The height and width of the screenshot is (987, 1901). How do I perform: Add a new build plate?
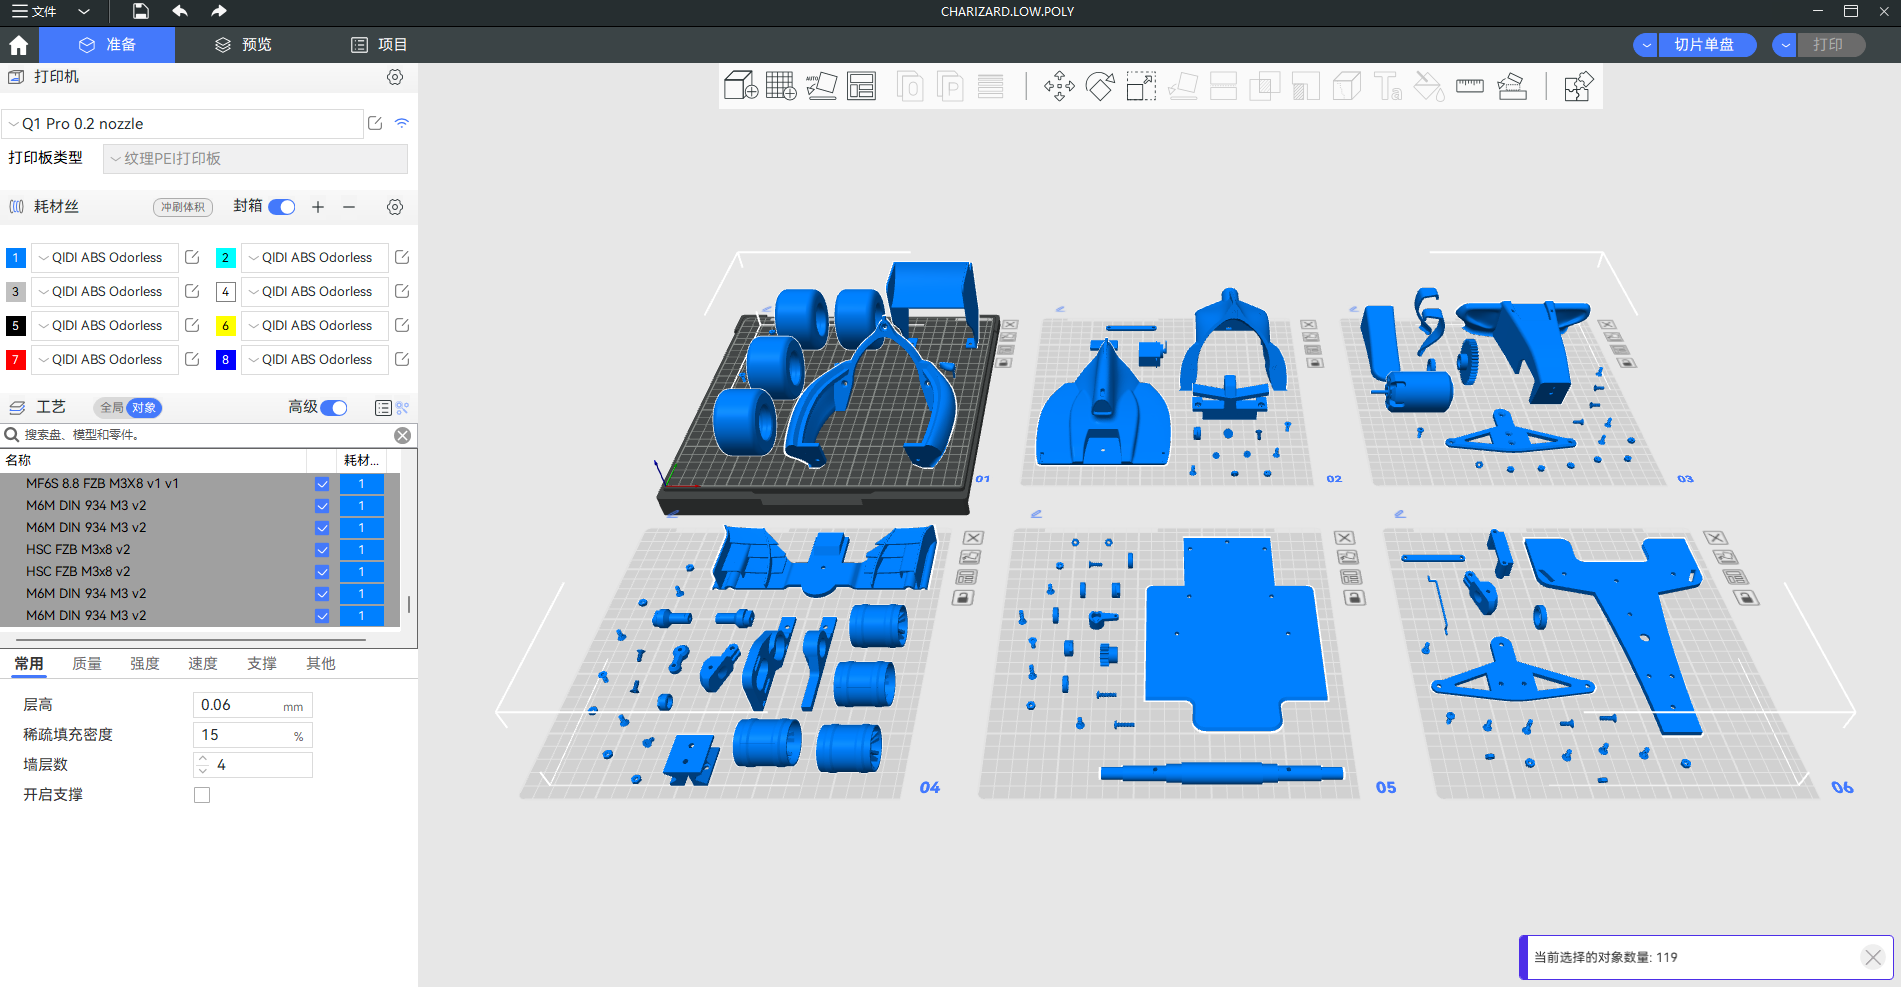[x=780, y=86]
